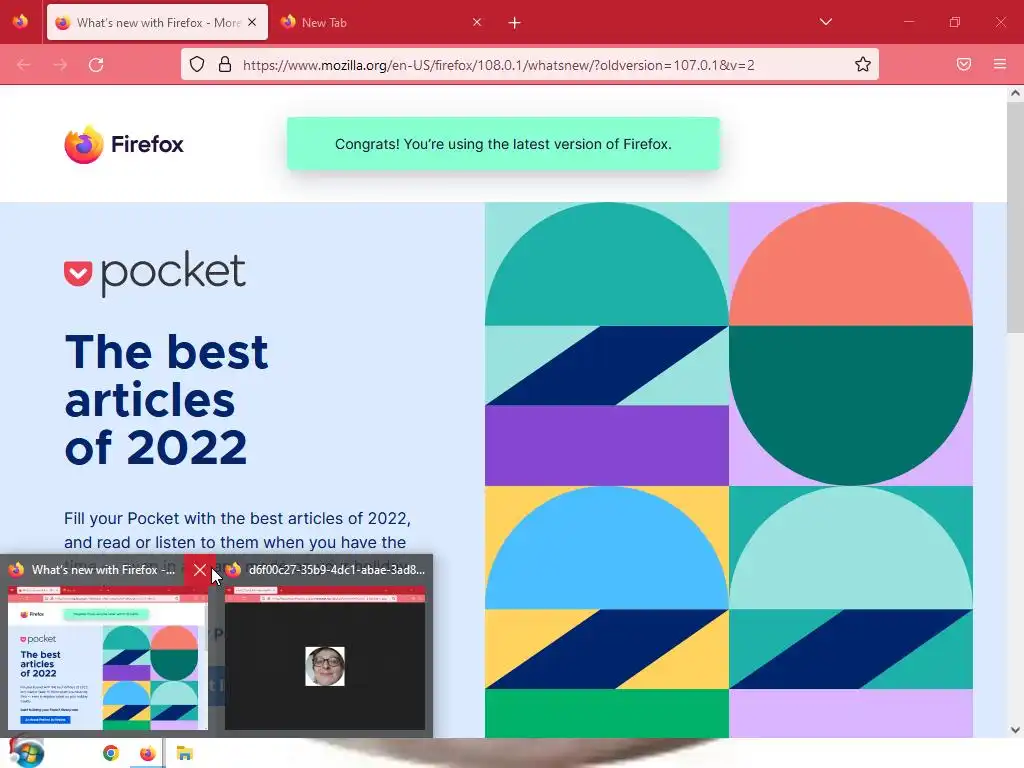1024x768 pixels.
Task: List all tabs dropdown arrow
Action: click(x=825, y=22)
